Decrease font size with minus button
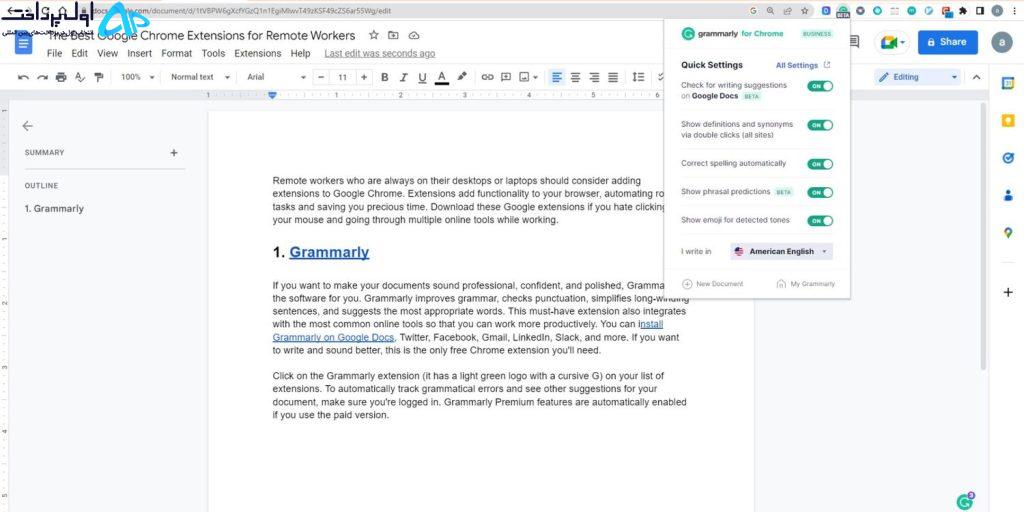The image size is (1024, 512). click(321, 77)
